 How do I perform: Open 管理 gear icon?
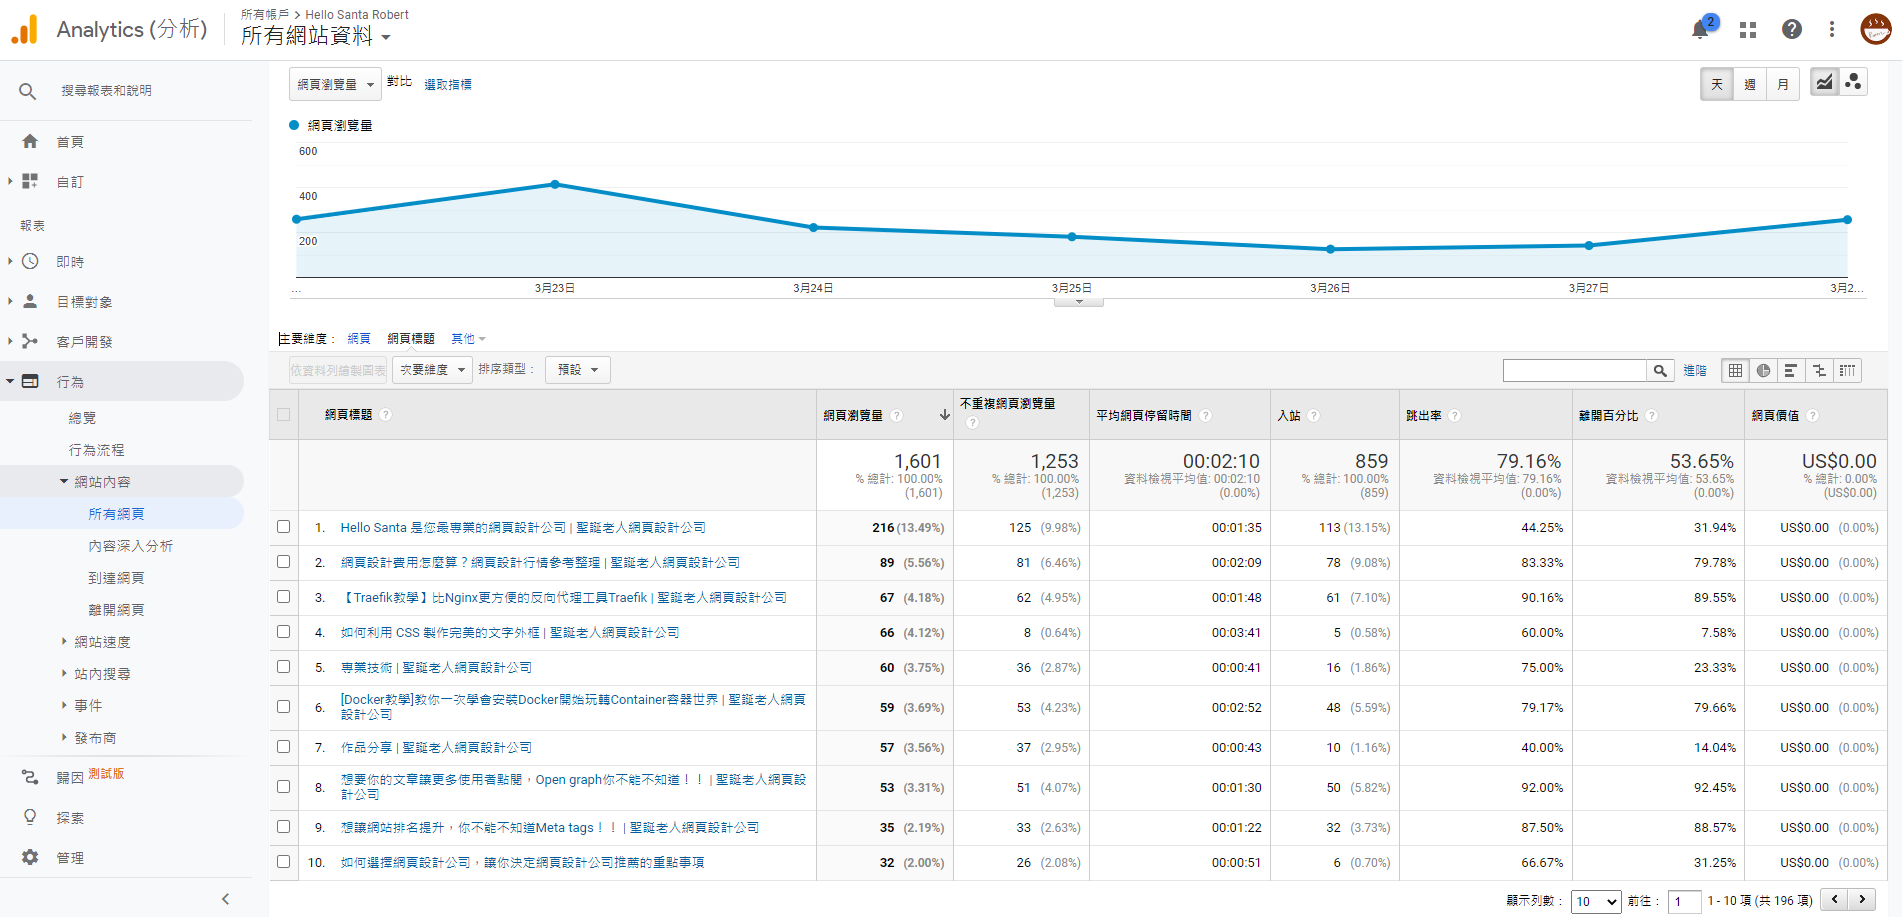click(x=30, y=857)
